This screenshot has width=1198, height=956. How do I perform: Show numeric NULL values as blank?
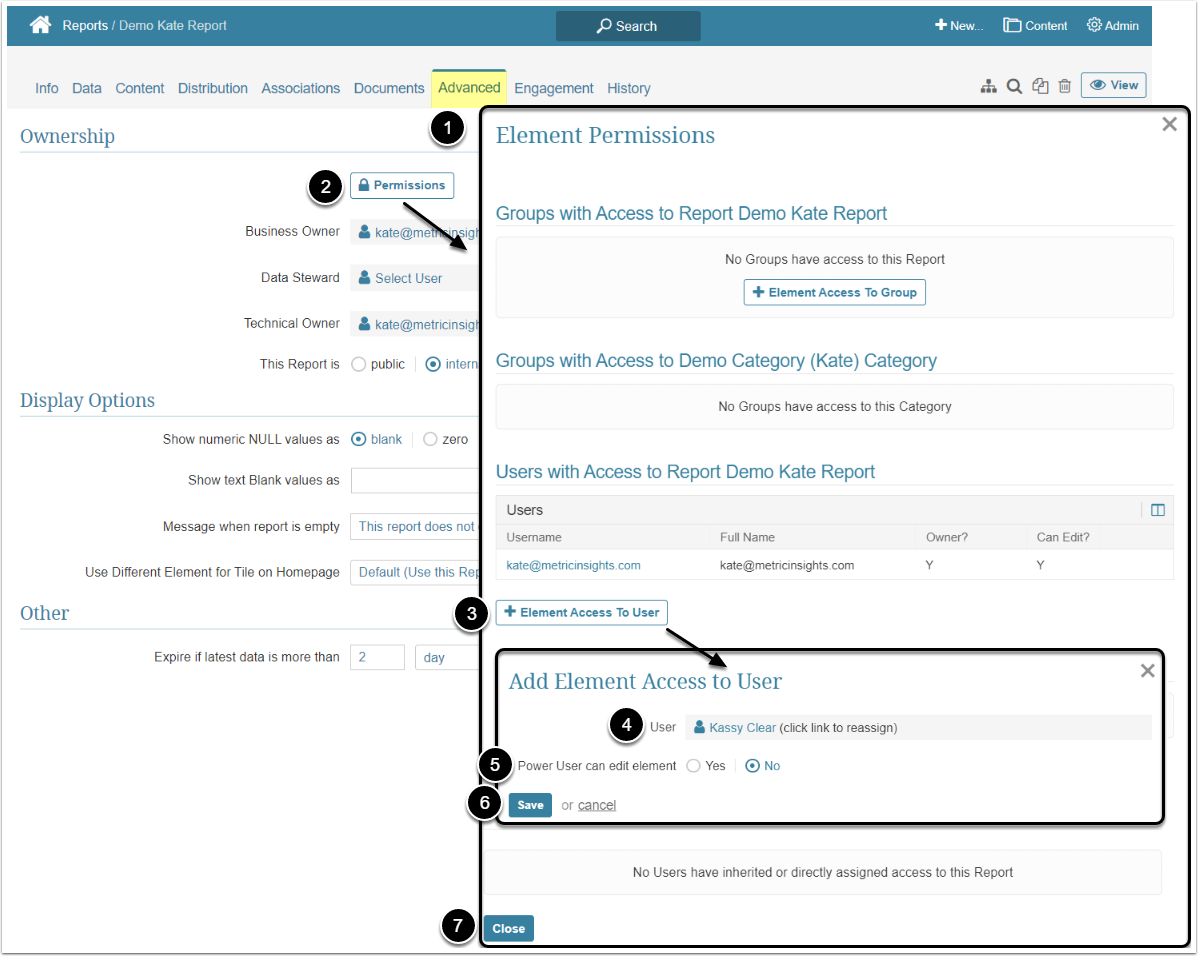coord(358,439)
